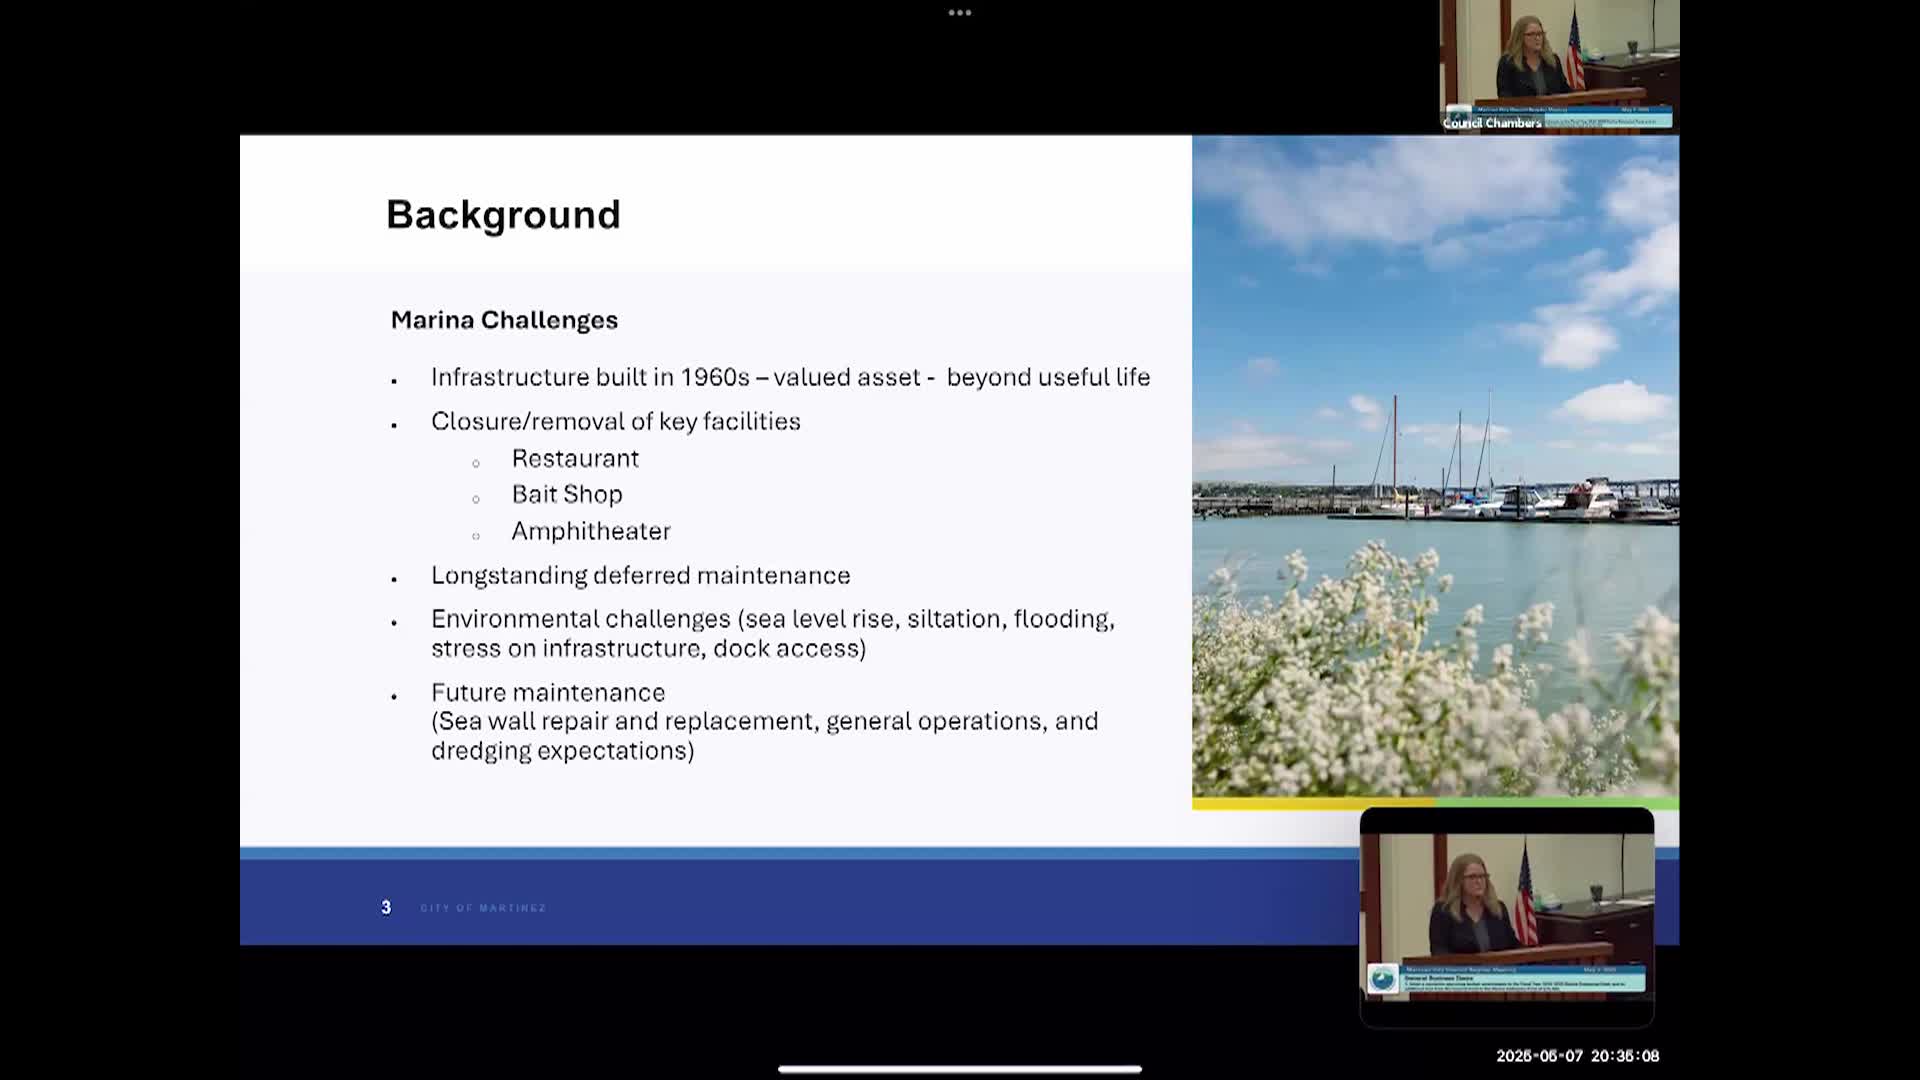Tap the three-dot multitasking menu at top

[959, 13]
